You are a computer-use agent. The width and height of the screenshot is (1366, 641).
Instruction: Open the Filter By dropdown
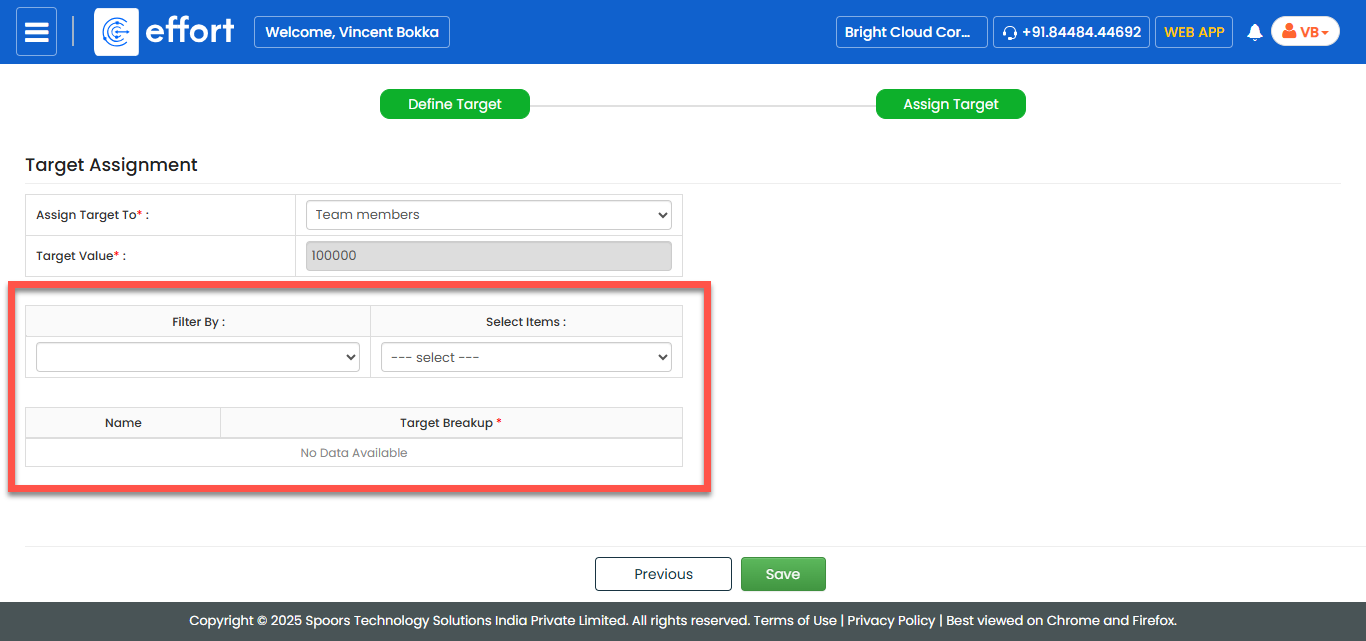[198, 357]
